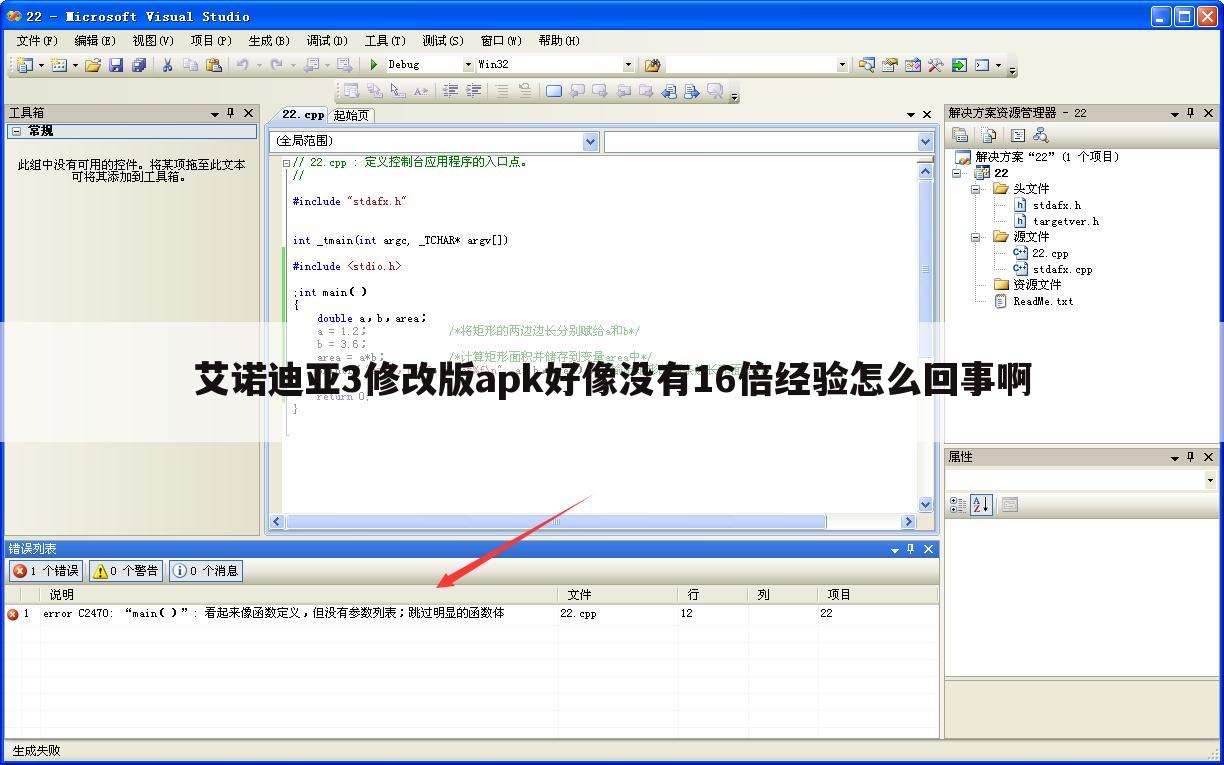Collapse the 常规 toolbox group
This screenshot has width=1224, height=765.
[x=16, y=131]
